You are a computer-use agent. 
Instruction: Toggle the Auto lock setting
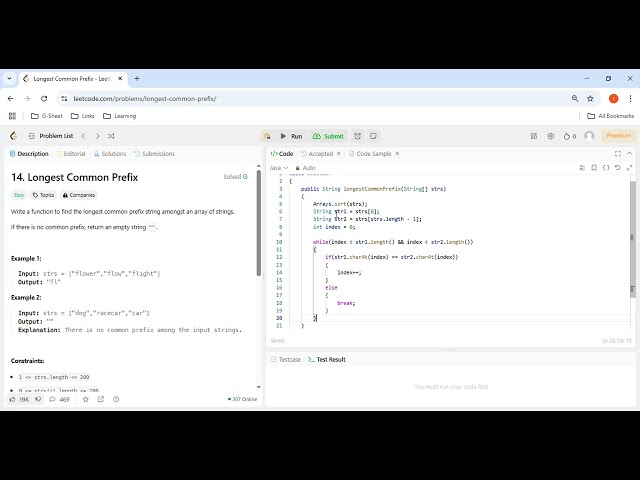[305, 168]
